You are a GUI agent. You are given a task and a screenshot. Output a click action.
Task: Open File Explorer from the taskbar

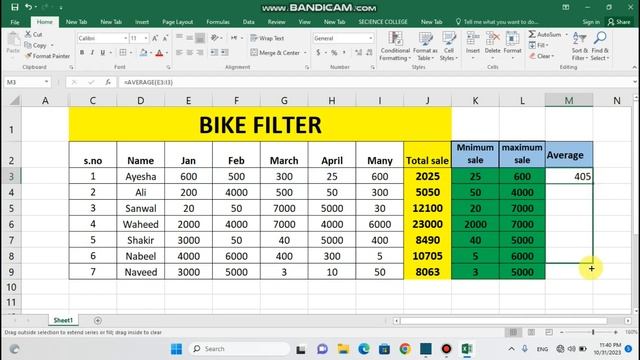343,349
